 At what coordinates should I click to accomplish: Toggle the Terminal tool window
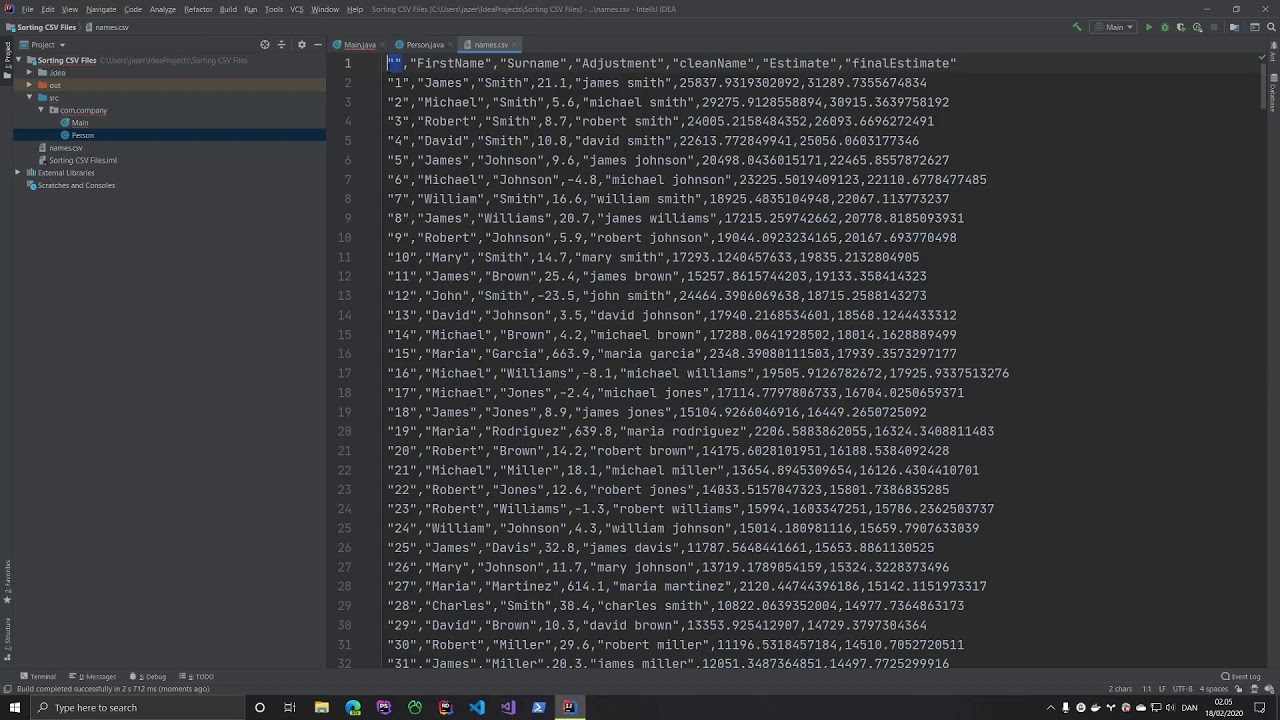click(x=39, y=677)
